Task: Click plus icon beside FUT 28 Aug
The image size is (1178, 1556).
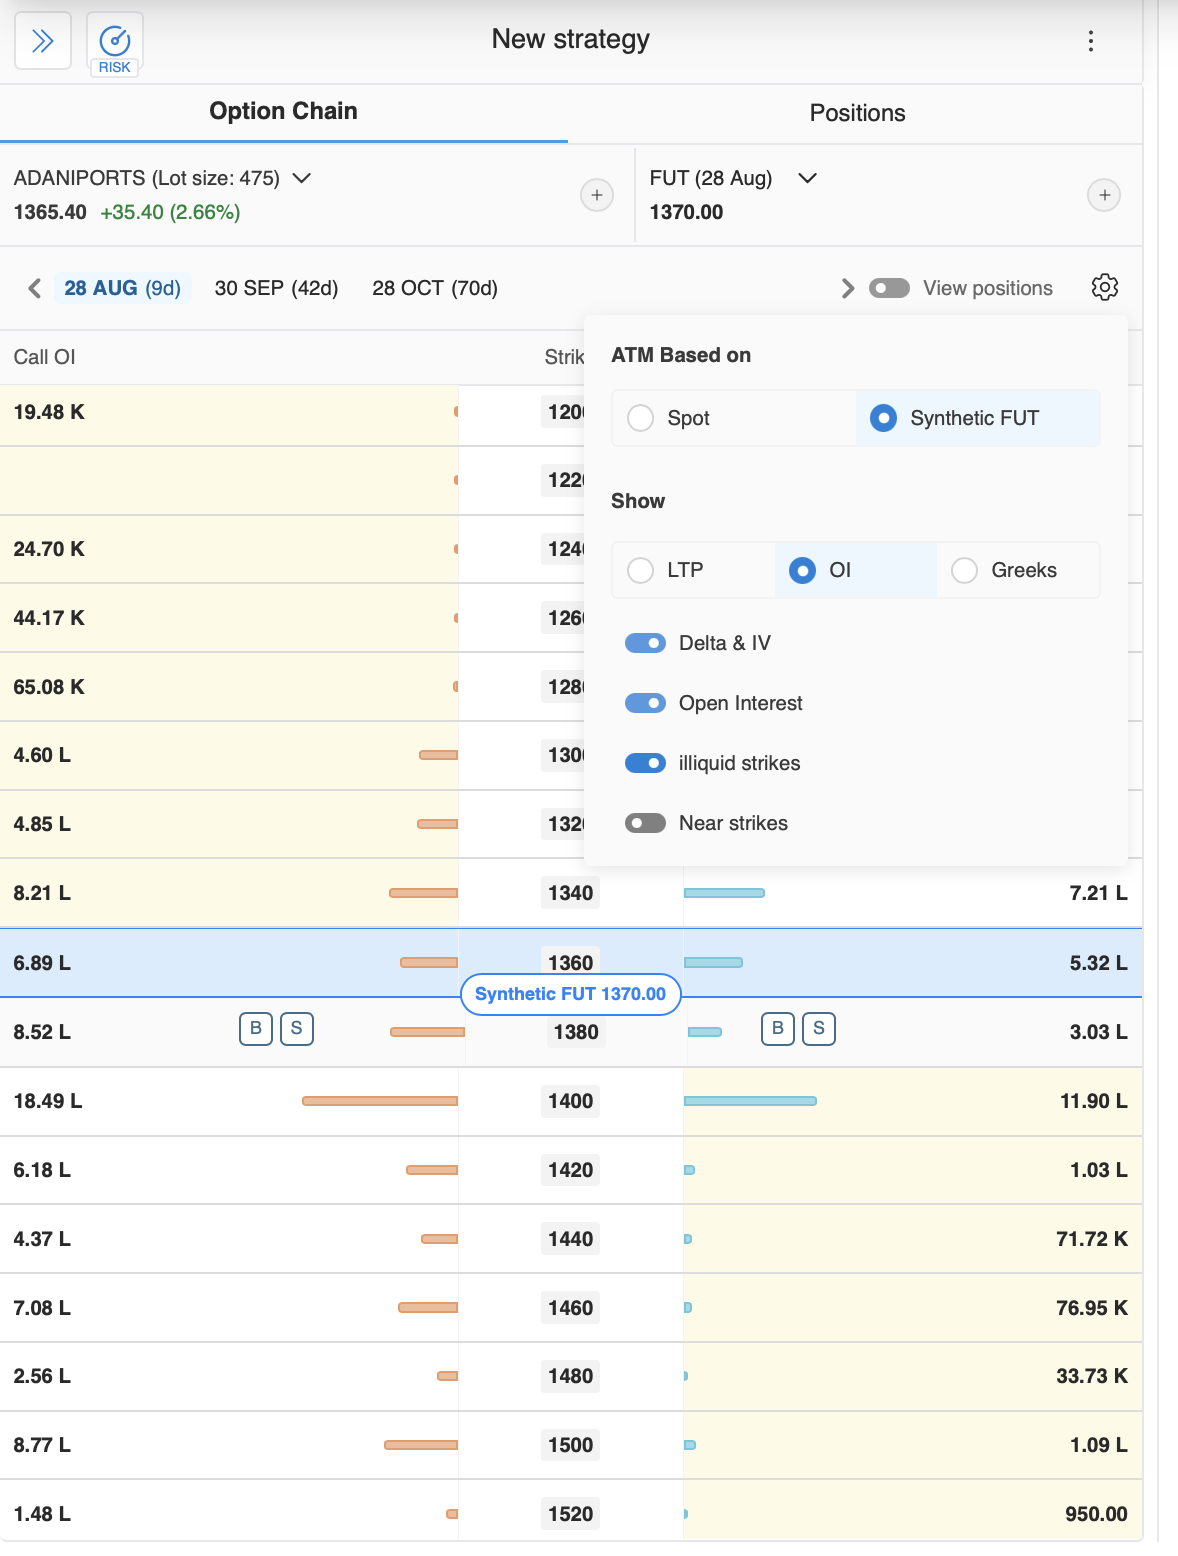Action: click(x=1104, y=195)
